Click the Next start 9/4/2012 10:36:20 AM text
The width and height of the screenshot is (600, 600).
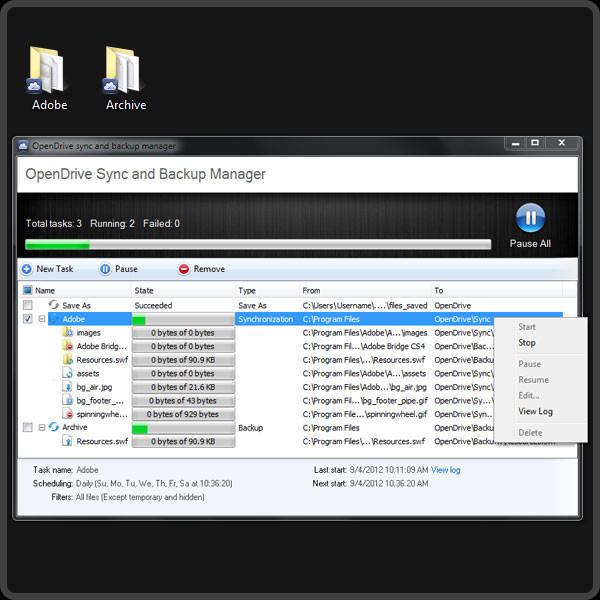point(389,484)
